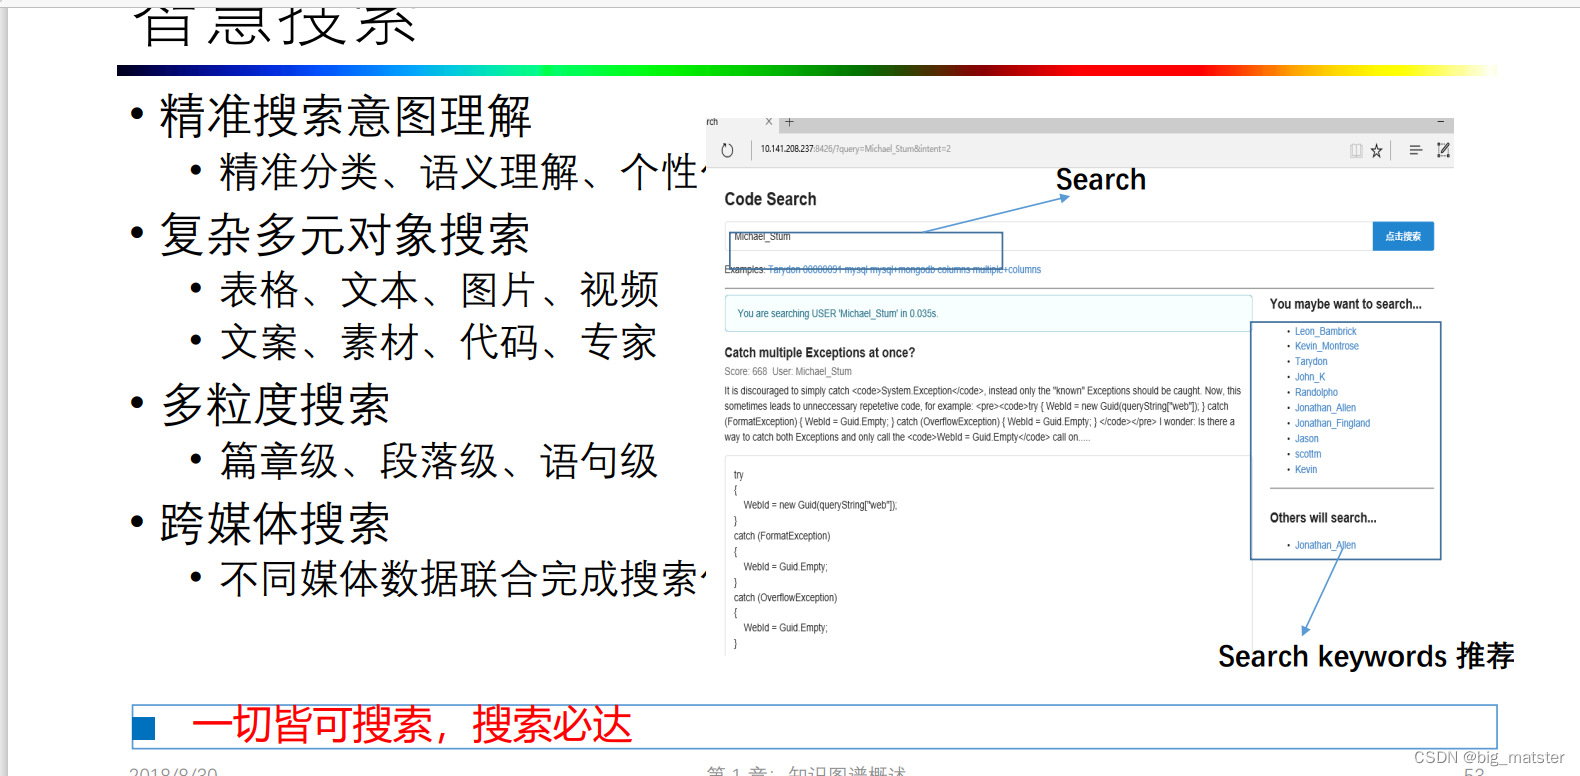Select Randolpho suggestion link

(x=1316, y=392)
